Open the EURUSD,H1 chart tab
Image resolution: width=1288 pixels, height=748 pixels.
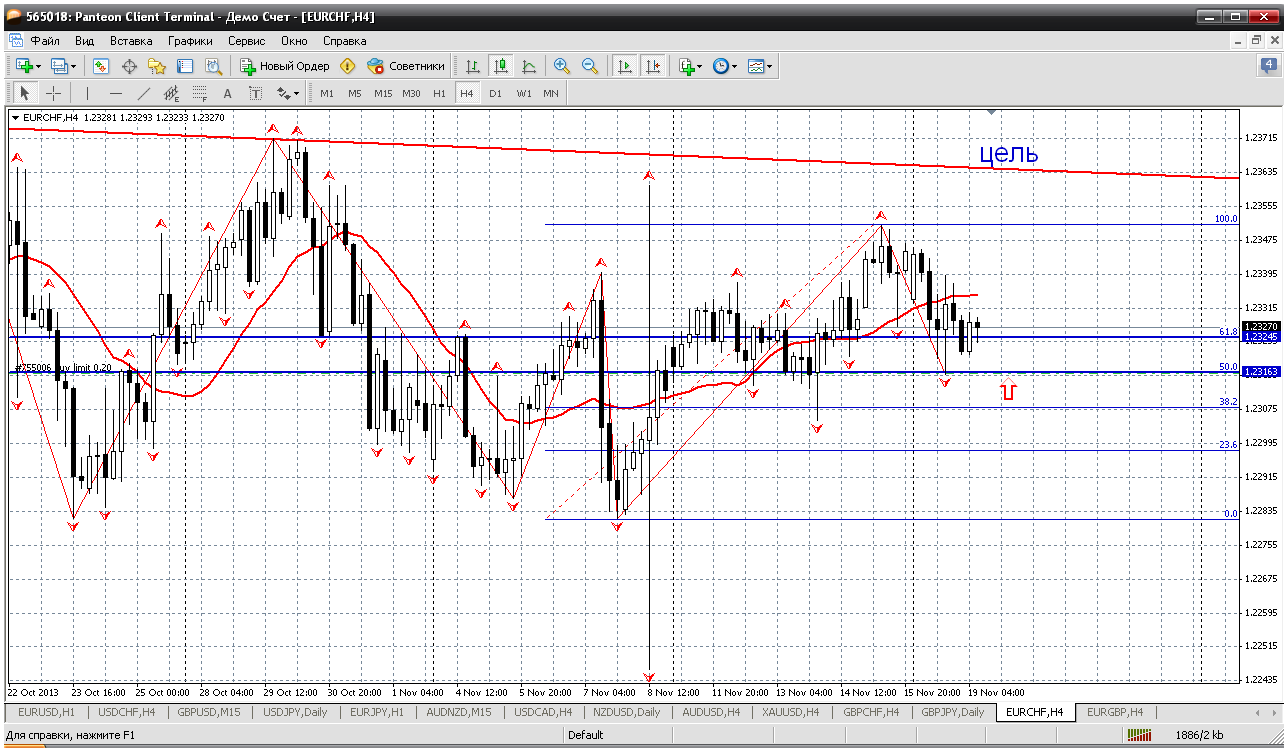point(47,712)
